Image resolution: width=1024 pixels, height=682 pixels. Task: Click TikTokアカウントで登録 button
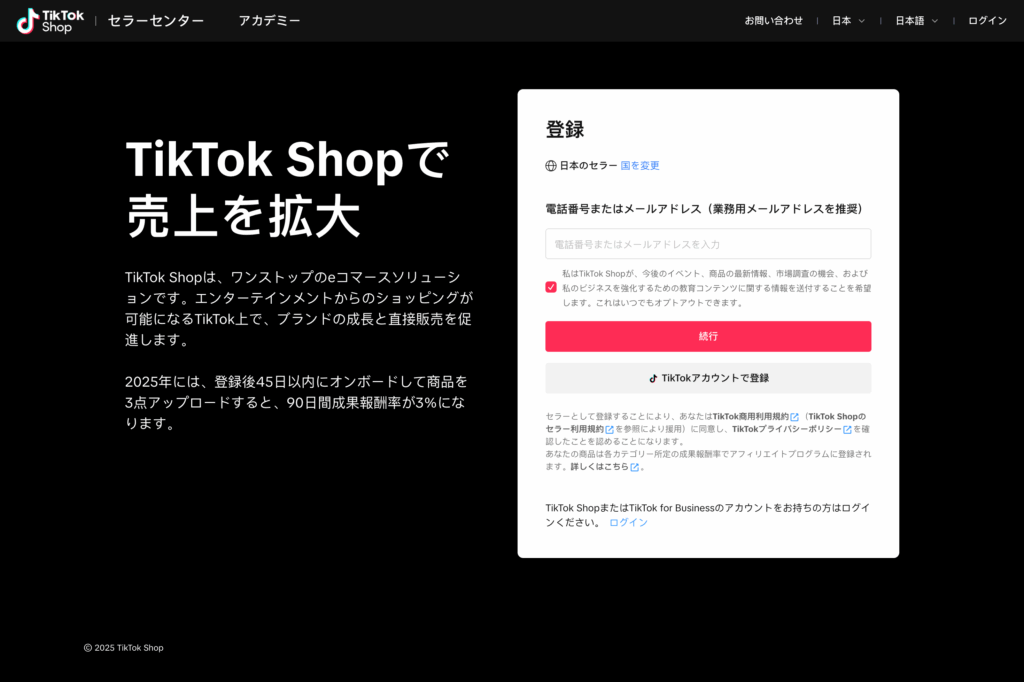pyautogui.click(x=708, y=378)
